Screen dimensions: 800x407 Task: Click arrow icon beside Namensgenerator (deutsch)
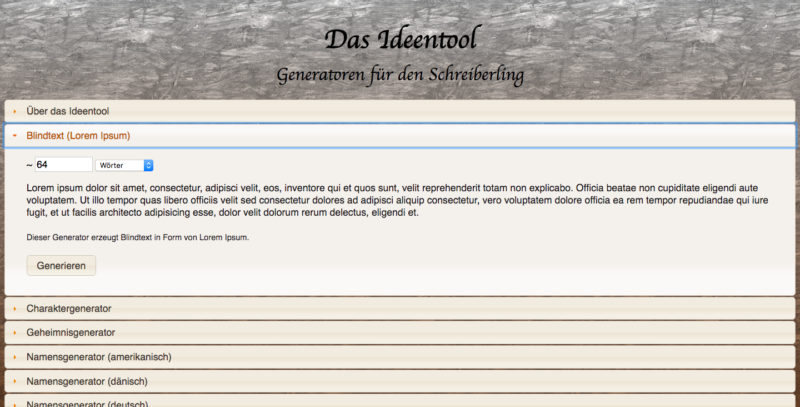tap(15, 403)
